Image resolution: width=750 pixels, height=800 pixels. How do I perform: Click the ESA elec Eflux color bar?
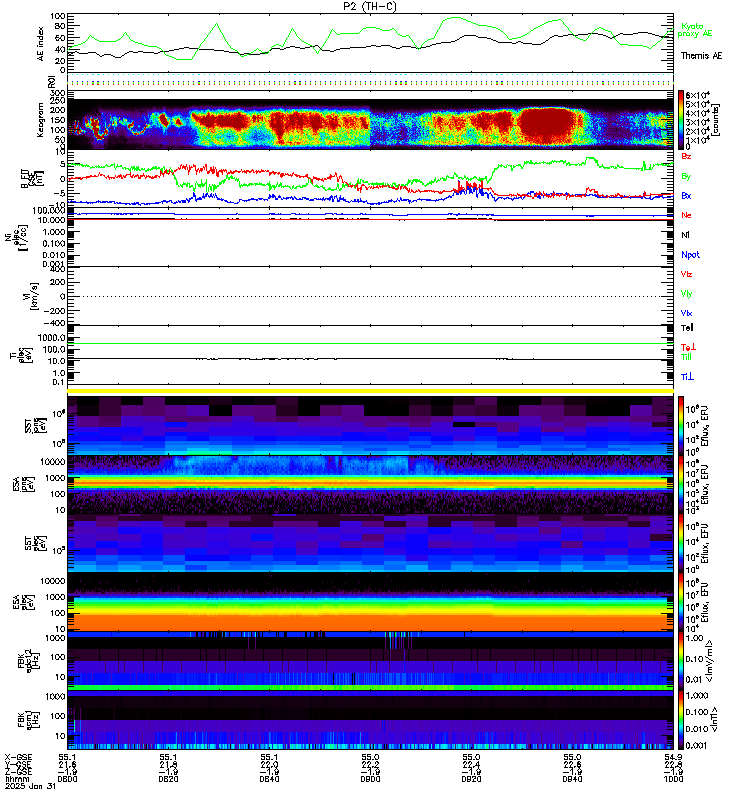pos(681,602)
